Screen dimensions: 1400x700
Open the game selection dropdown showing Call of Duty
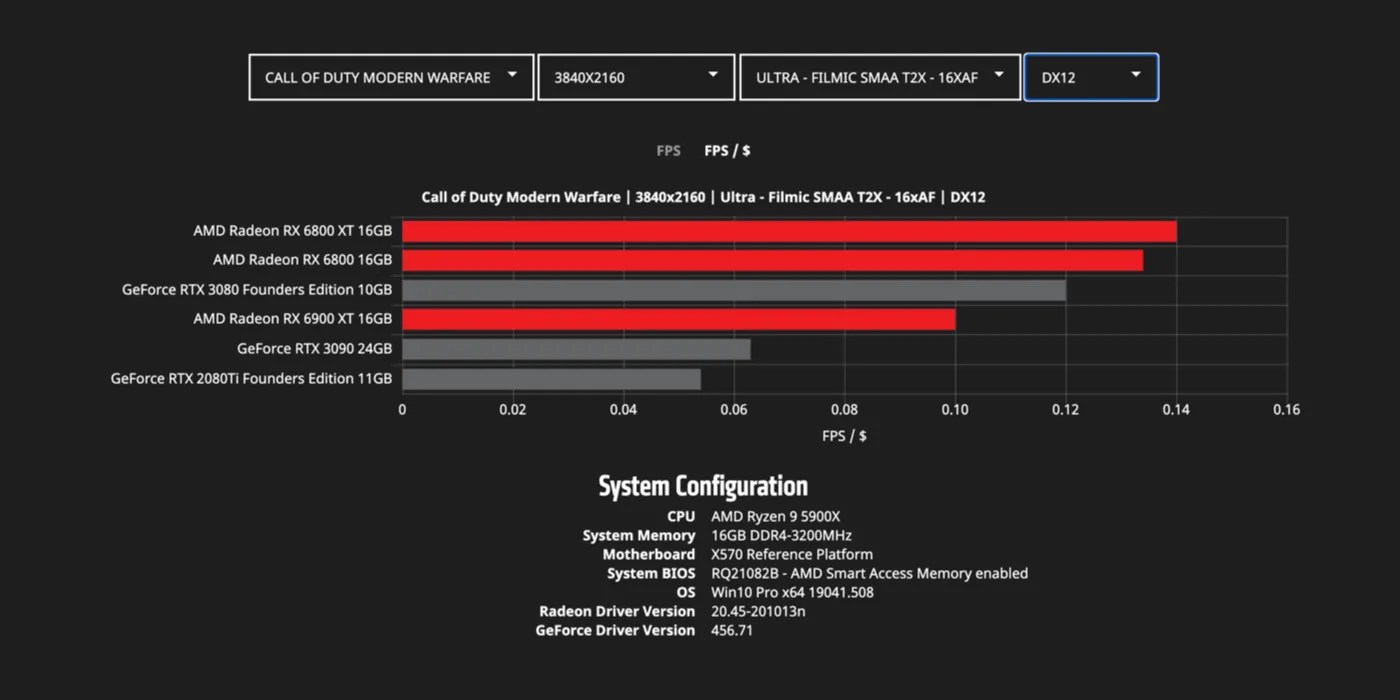[390, 77]
